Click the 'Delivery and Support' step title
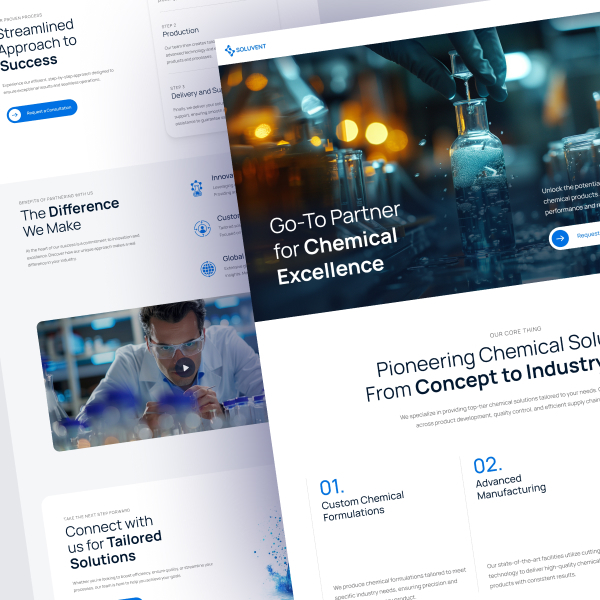Image resolution: width=600 pixels, height=600 pixels. [196, 93]
